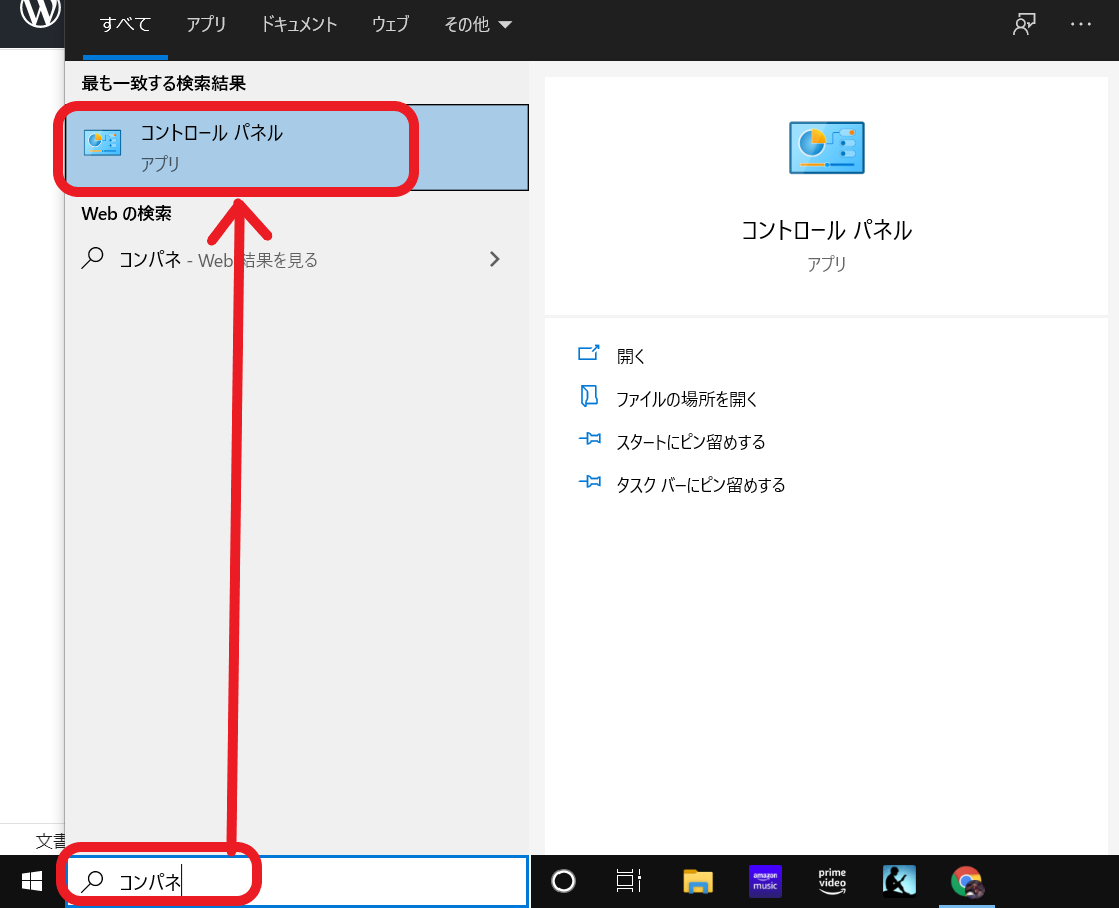Viewport: 1119px width, 908px height.
Task: Open Cortana circle icon on taskbar
Action: pyautogui.click(x=563, y=882)
